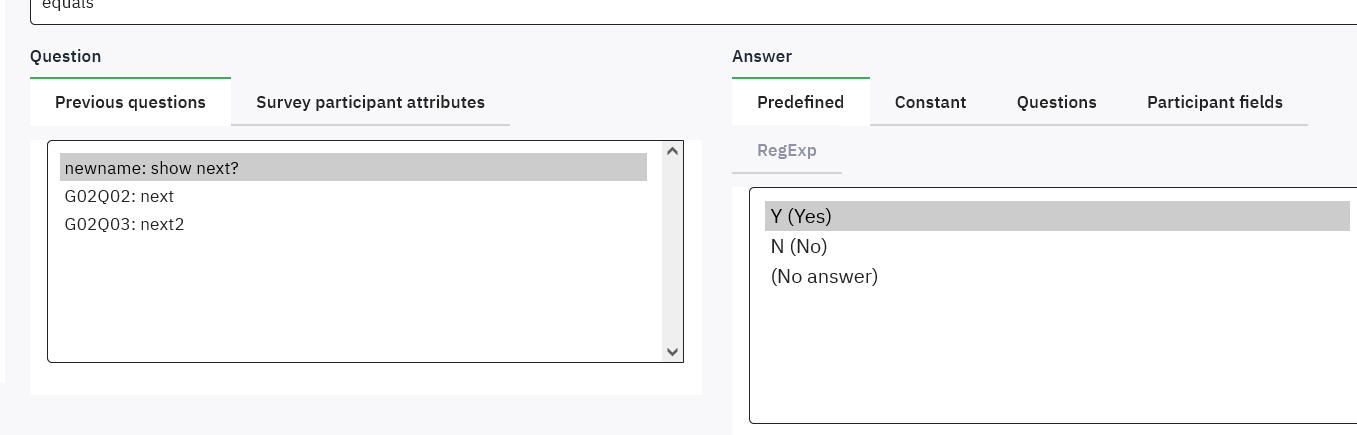1357x435 pixels.
Task: Click empty space in the question list box
Action: pyautogui.click(x=350, y=300)
